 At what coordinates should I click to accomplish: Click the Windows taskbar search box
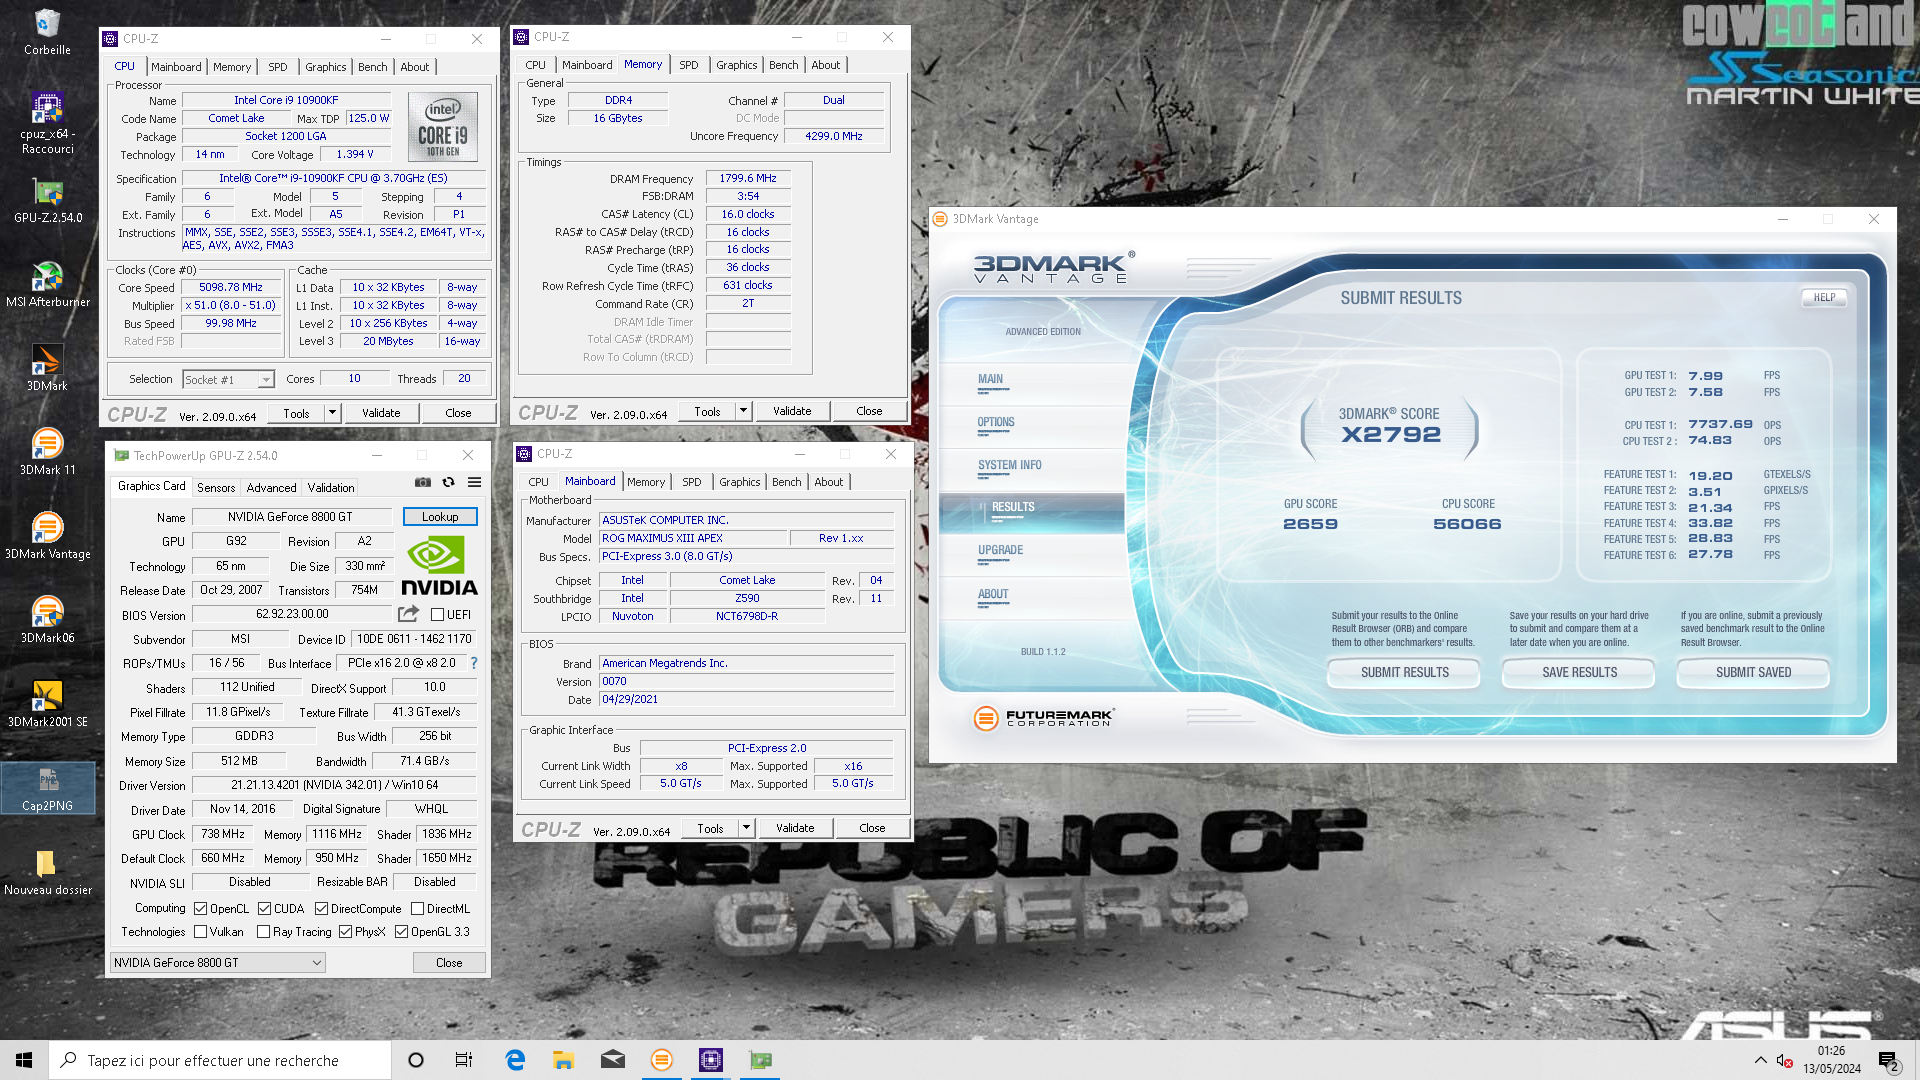(x=220, y=1060)
